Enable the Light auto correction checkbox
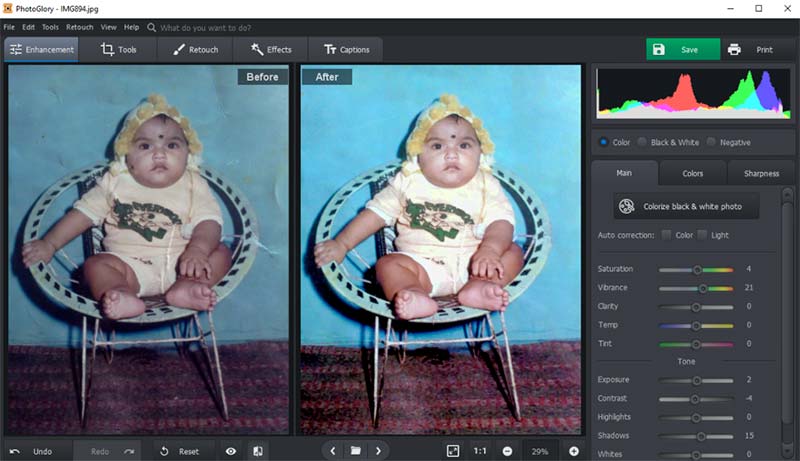This screenshot has width=800, height=461. pos(702,235)
